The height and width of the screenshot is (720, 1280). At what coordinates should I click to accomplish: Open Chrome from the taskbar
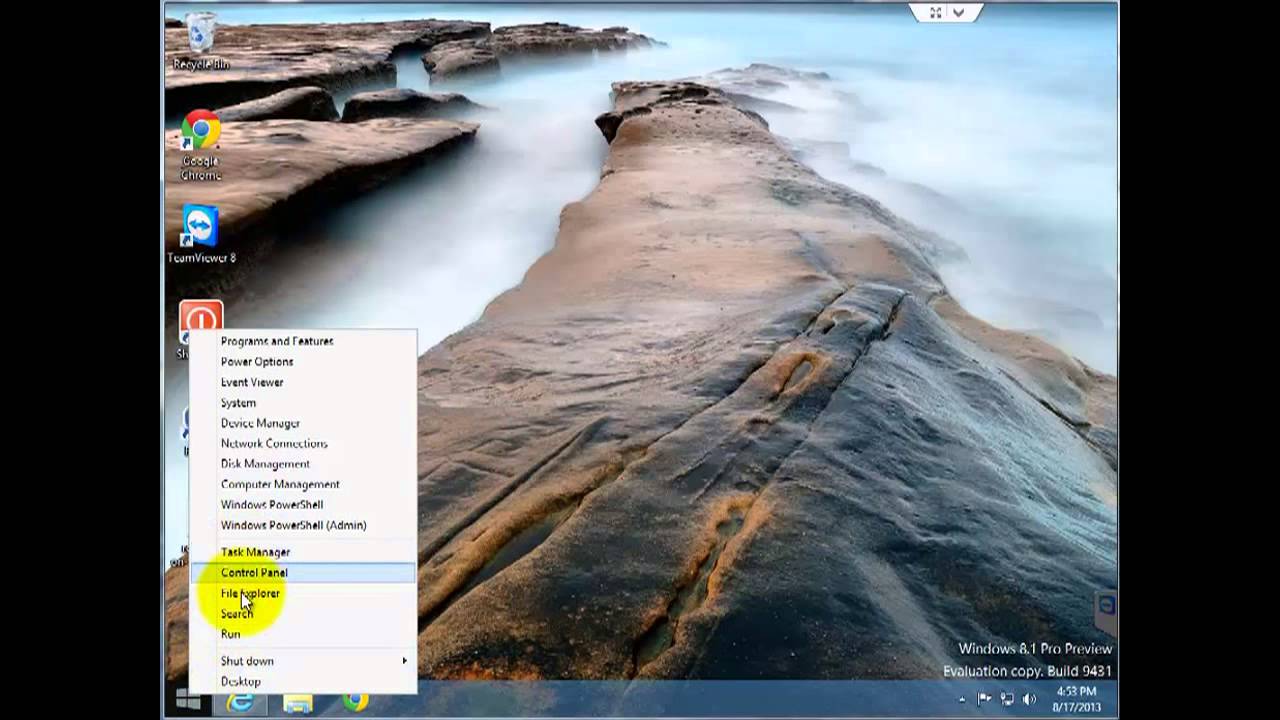click(x=355, y=701)
